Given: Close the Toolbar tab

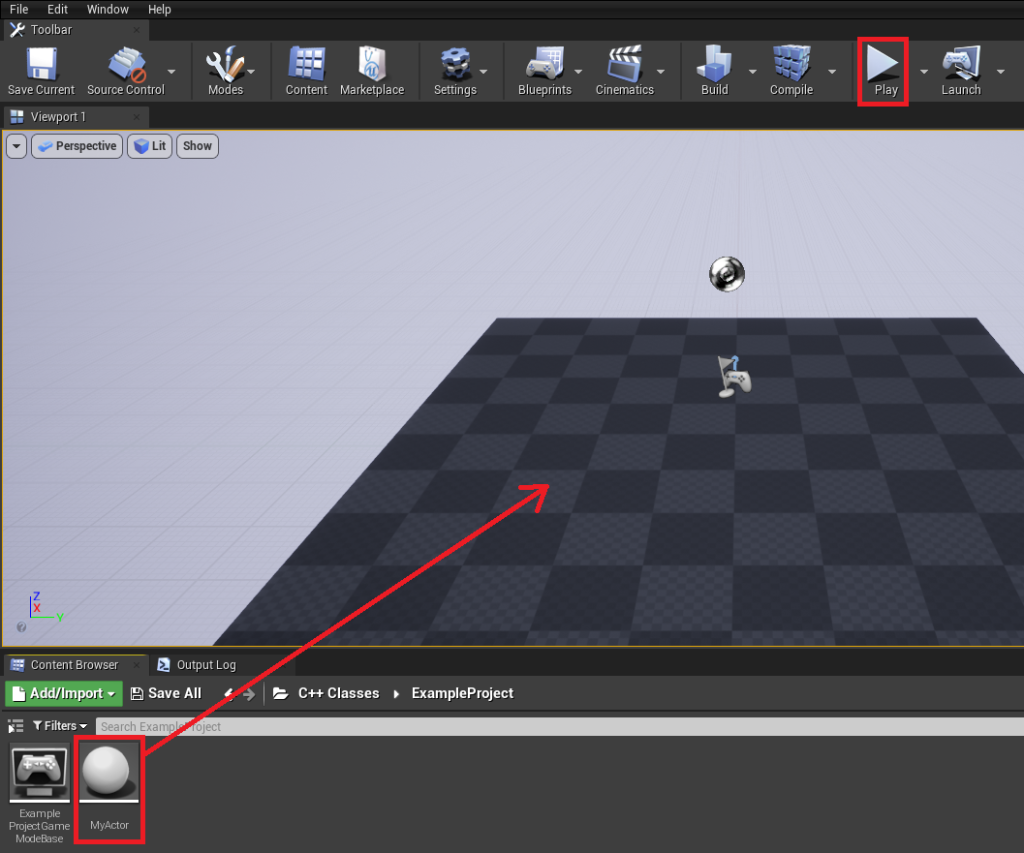Looking at the screenshot, I should [x=136, y=29].
